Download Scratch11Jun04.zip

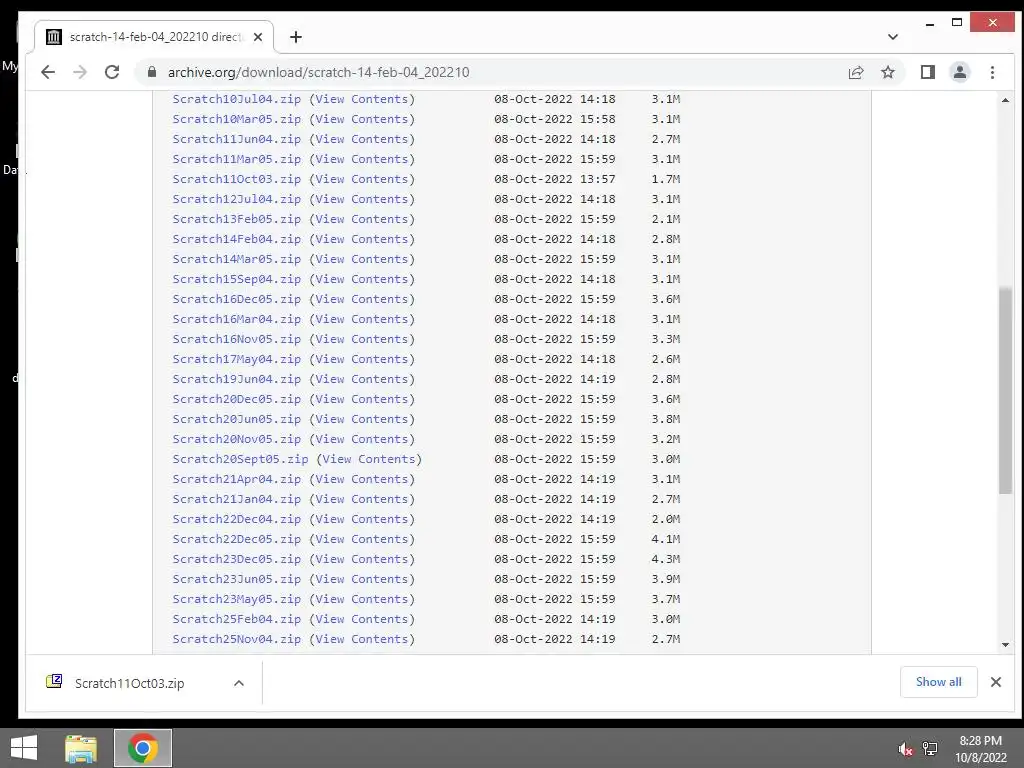[x=236, y=139]
